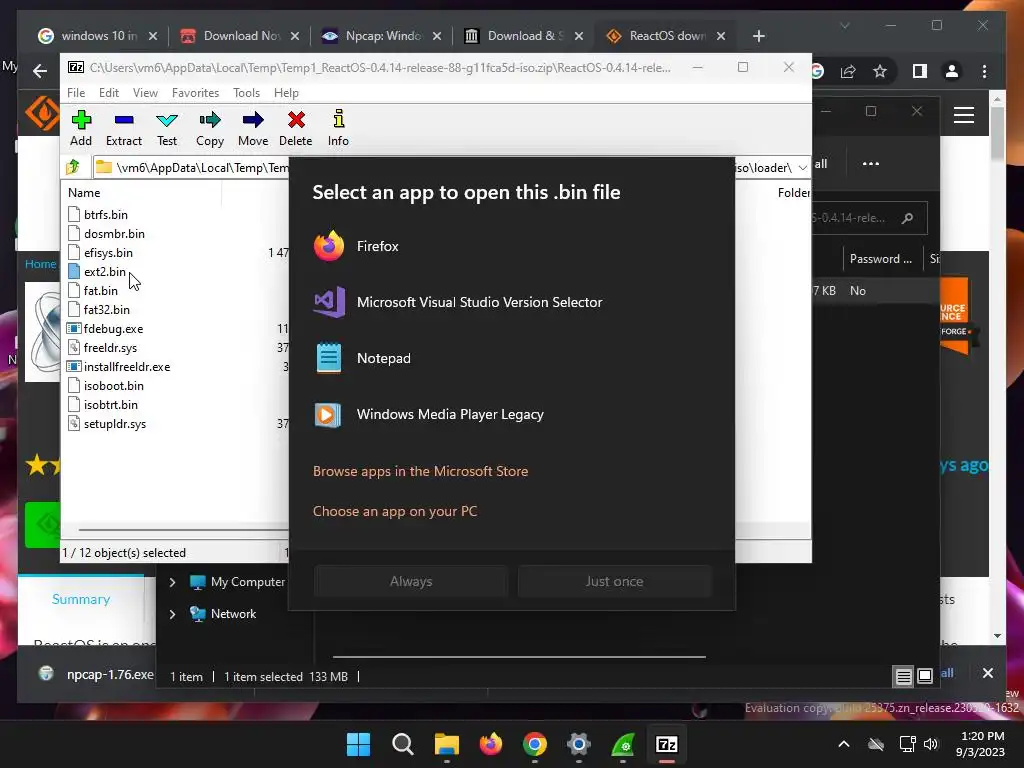The image size is (1024, 768).
Task: Expand the Network tree node
Action: point(172,614)
